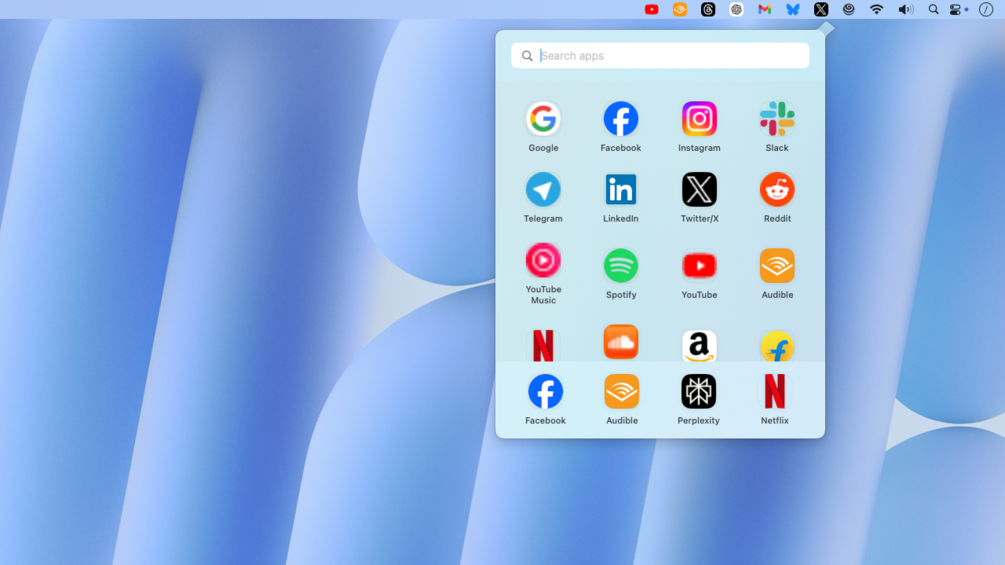Image resolution: width=1005 pixels, height=565 pixels.
Task: Open the volume control in menu bar
Action: 905,9
